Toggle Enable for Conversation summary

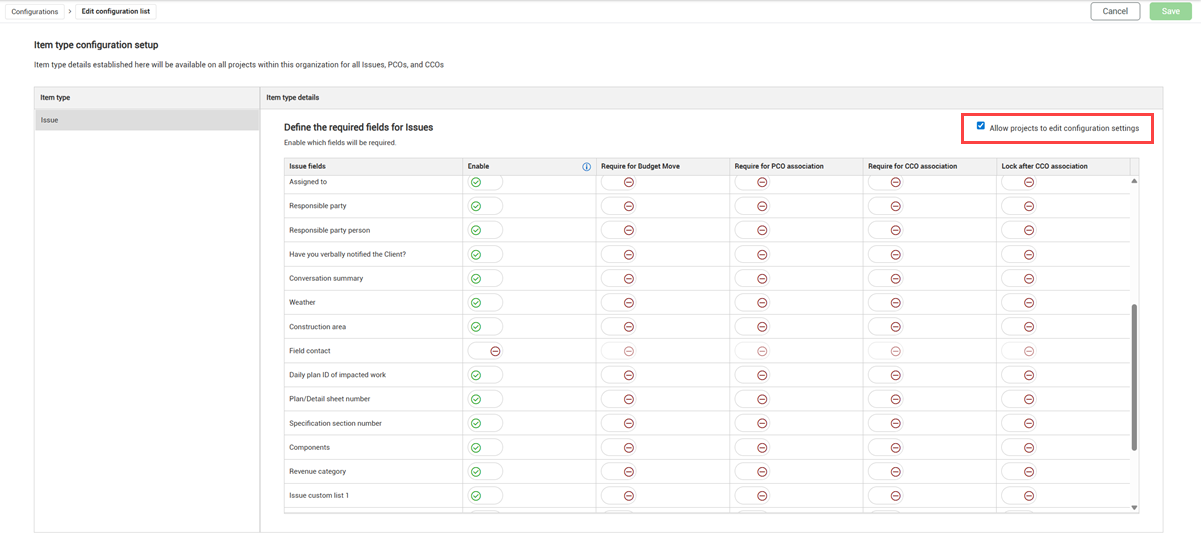point(485,279)
